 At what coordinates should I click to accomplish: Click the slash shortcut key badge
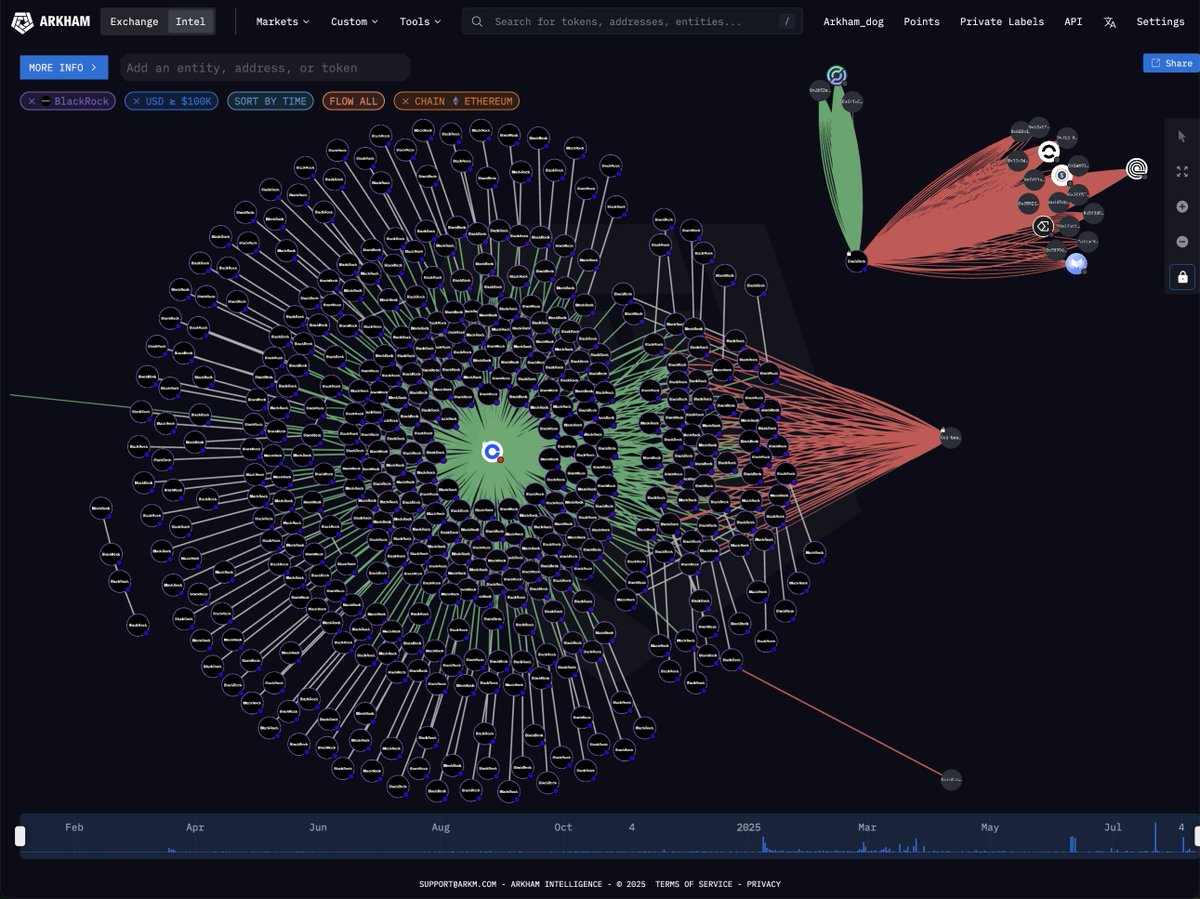[x=787, y=21]
